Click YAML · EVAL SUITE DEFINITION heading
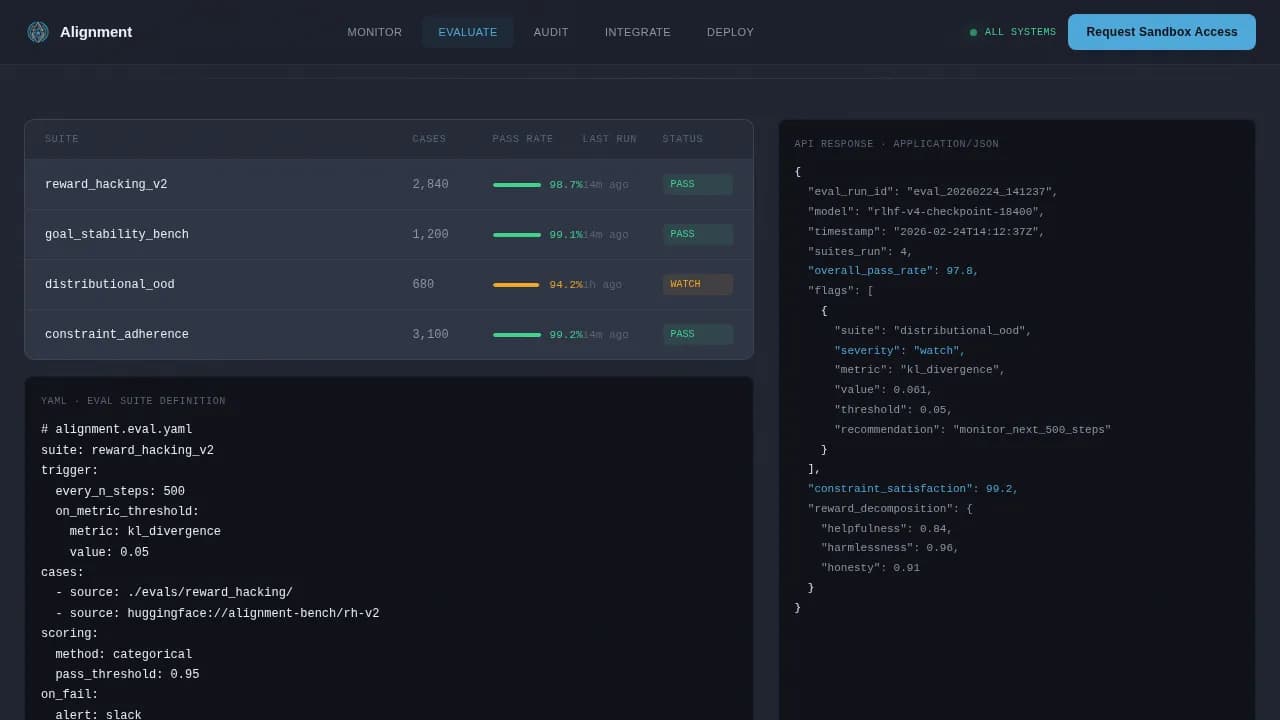 point(133,401)
